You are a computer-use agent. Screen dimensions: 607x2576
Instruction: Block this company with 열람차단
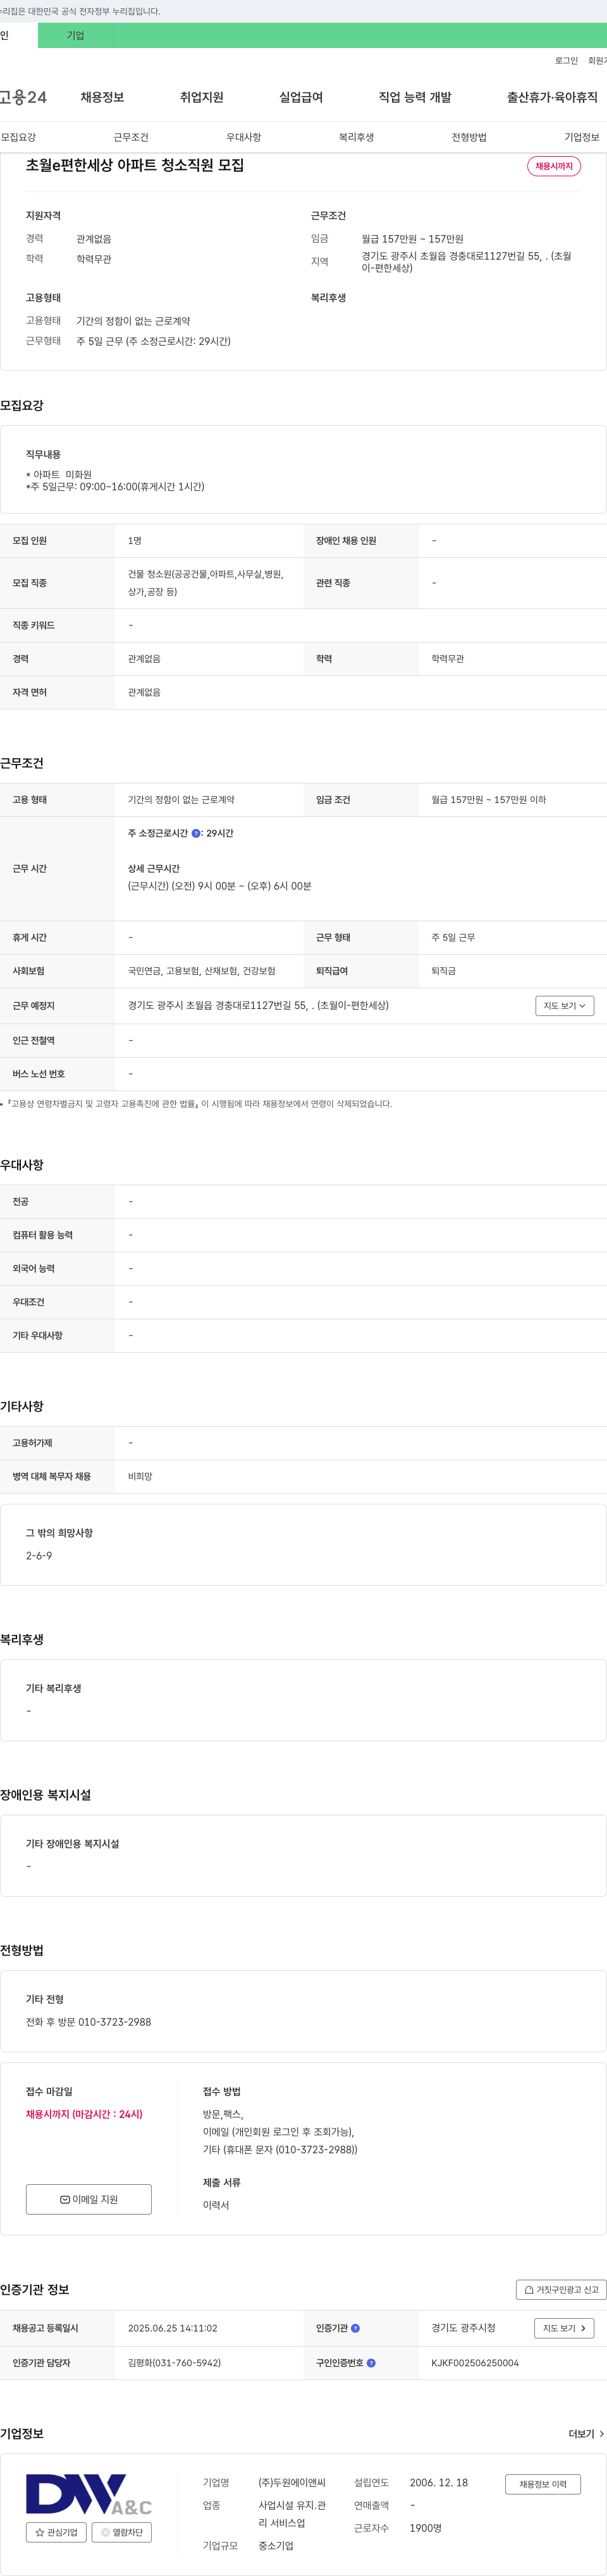click(x=122, y=2532)
